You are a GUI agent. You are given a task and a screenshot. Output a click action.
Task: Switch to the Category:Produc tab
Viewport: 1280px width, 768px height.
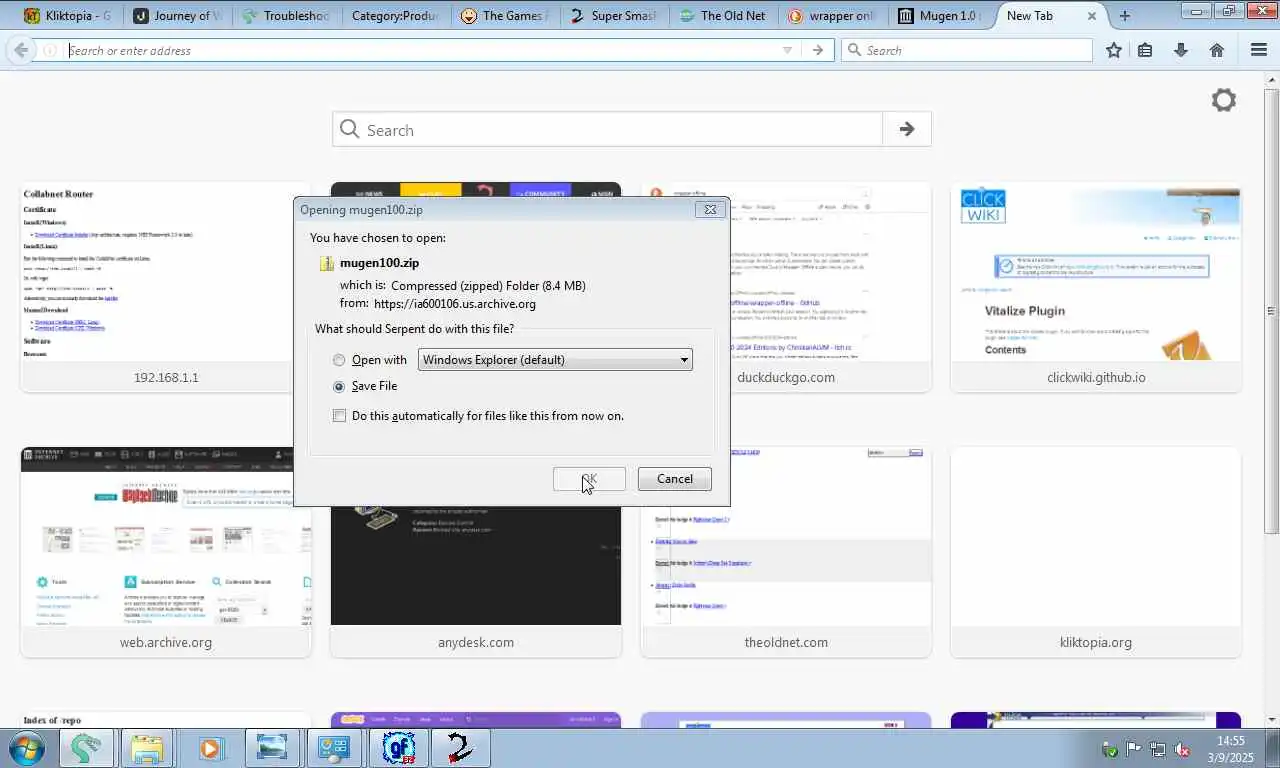pos(395,16)
